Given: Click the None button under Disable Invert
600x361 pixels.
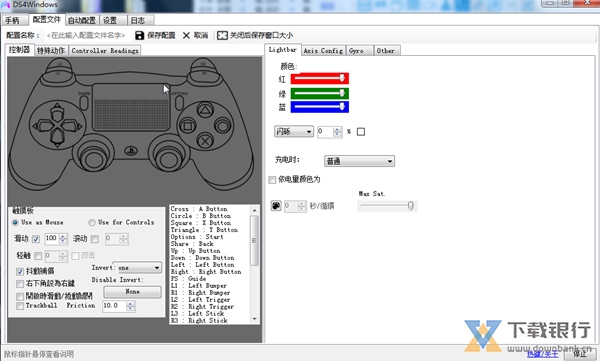Looking at the screenshot, I should 132,292.
